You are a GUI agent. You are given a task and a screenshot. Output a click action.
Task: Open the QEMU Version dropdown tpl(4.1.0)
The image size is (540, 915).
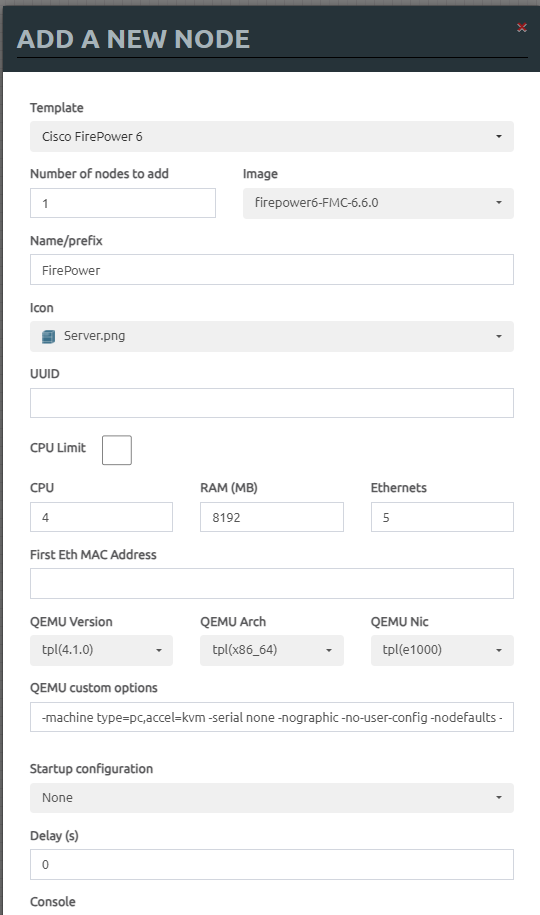101,650
